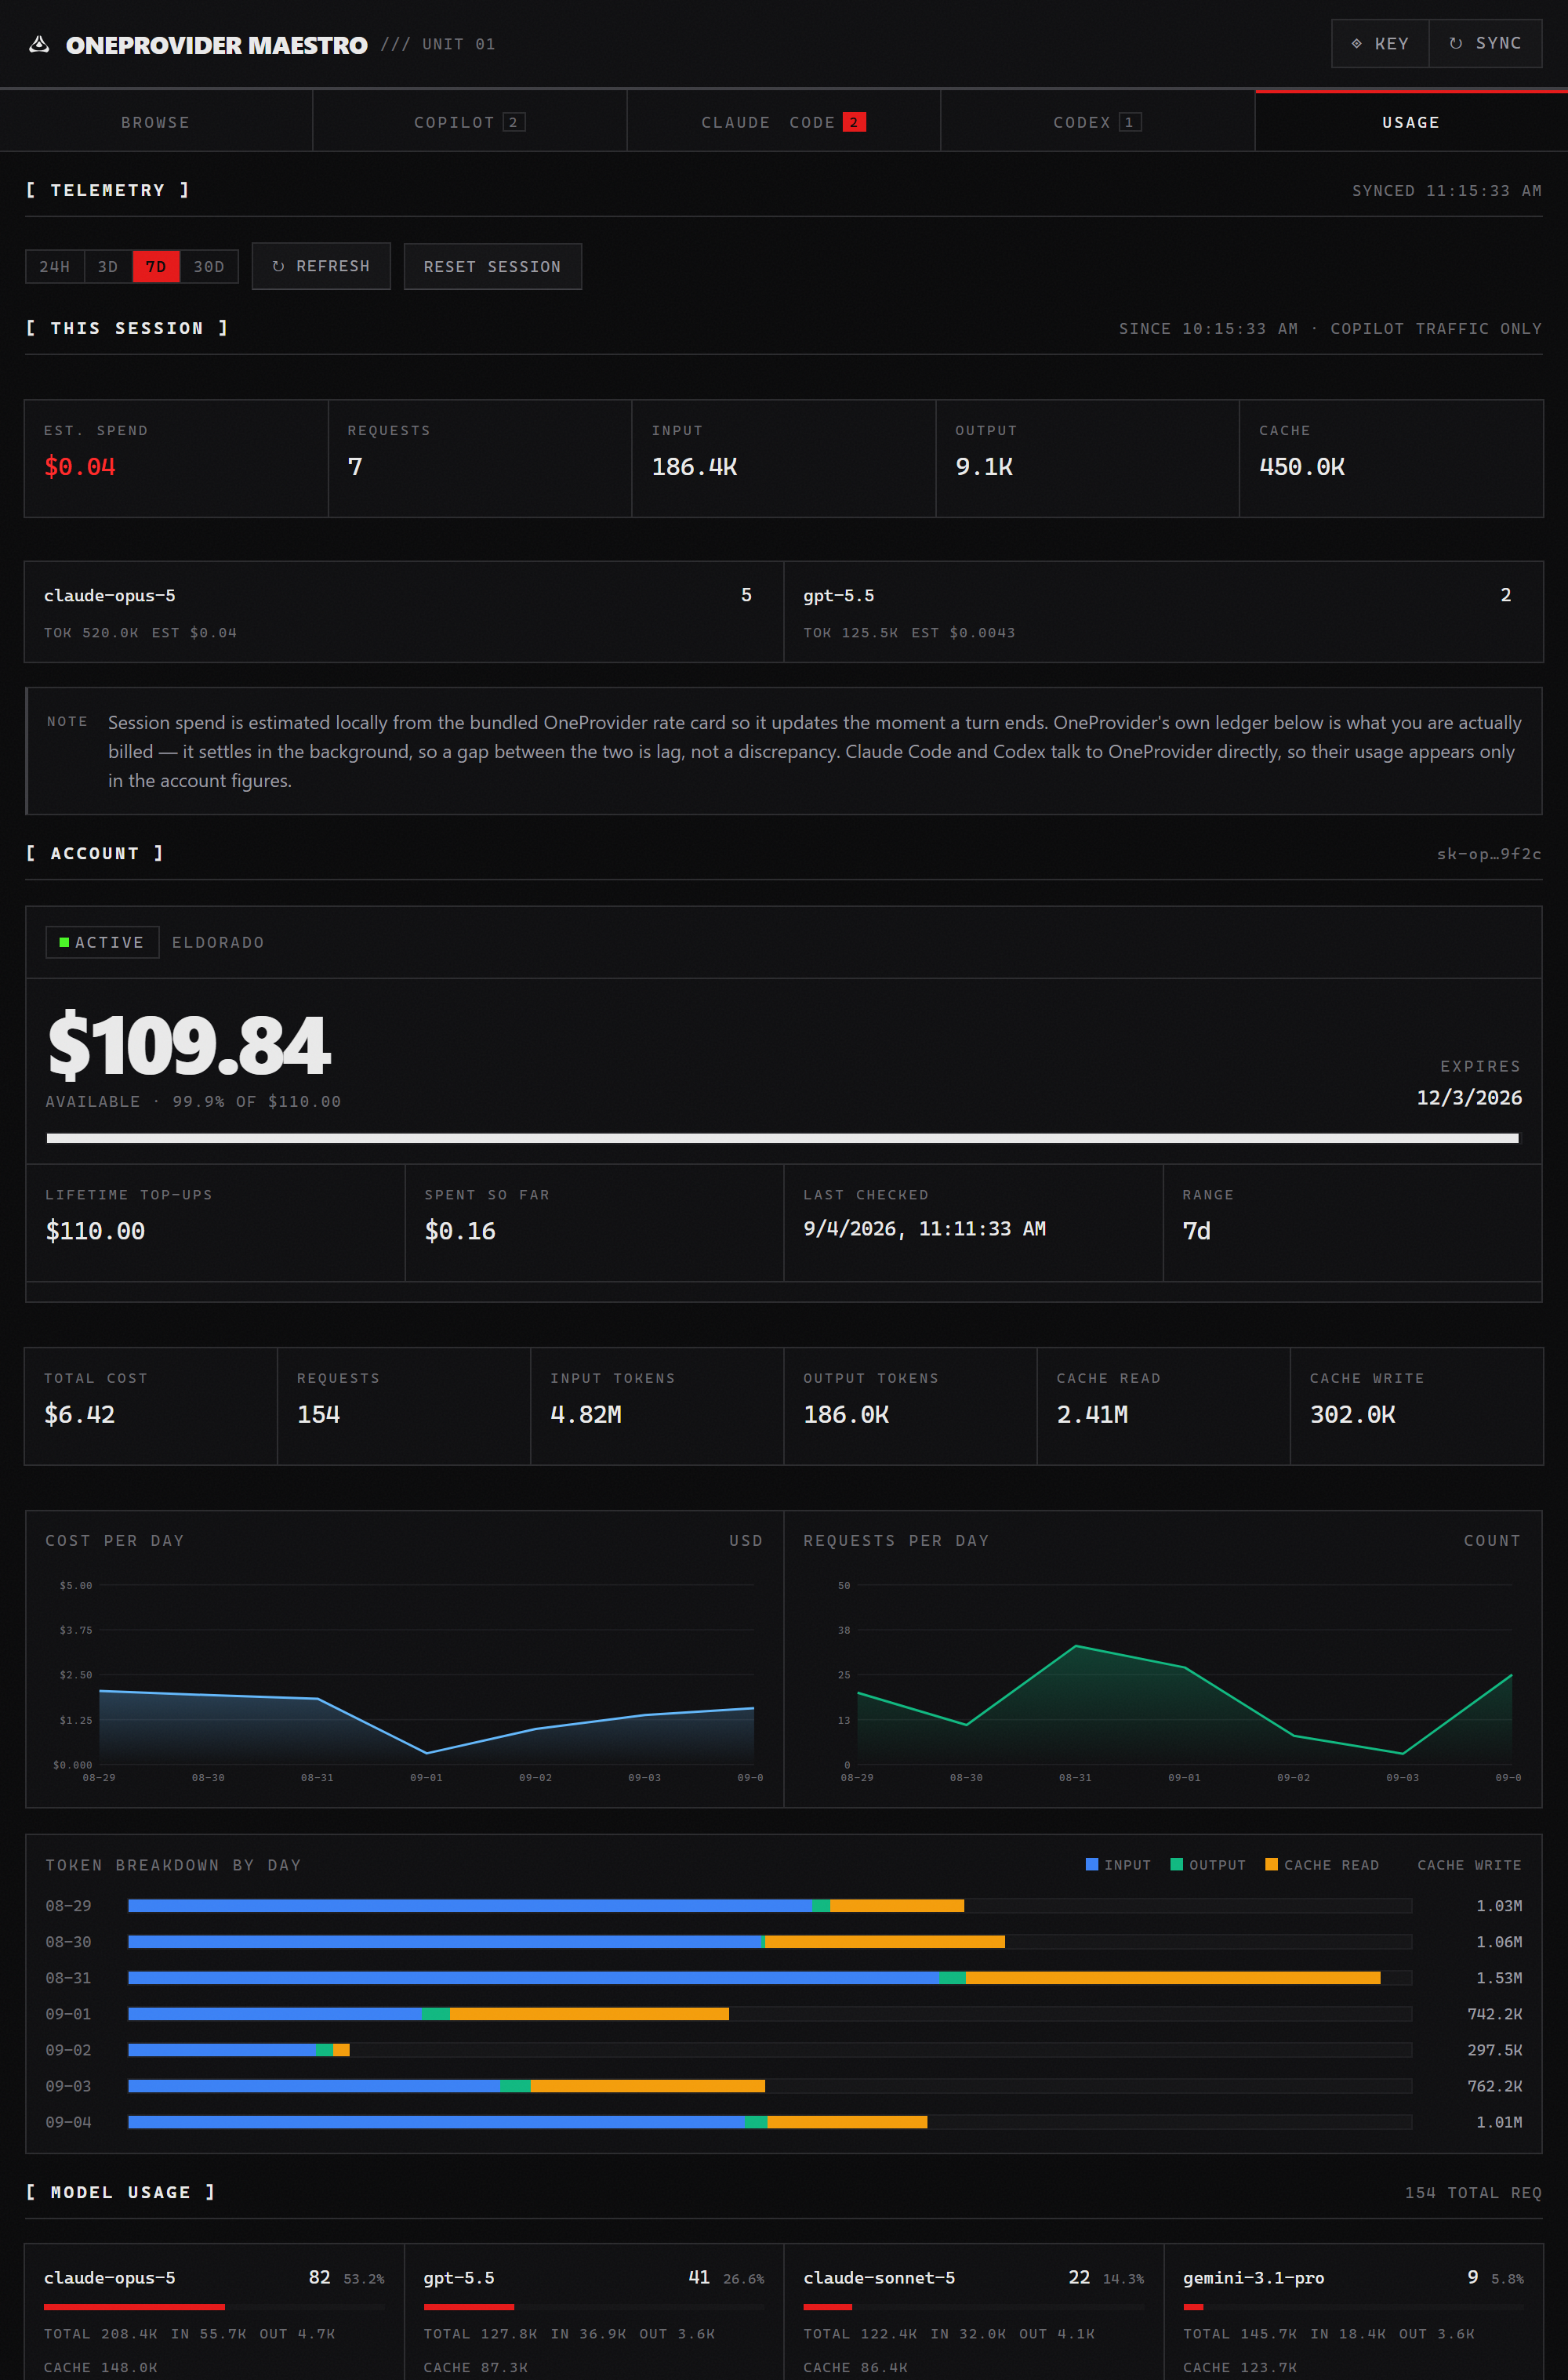The image size is (1568, 2380).
Task: Click the REFRESH button
Action: [x=321, y=266]
